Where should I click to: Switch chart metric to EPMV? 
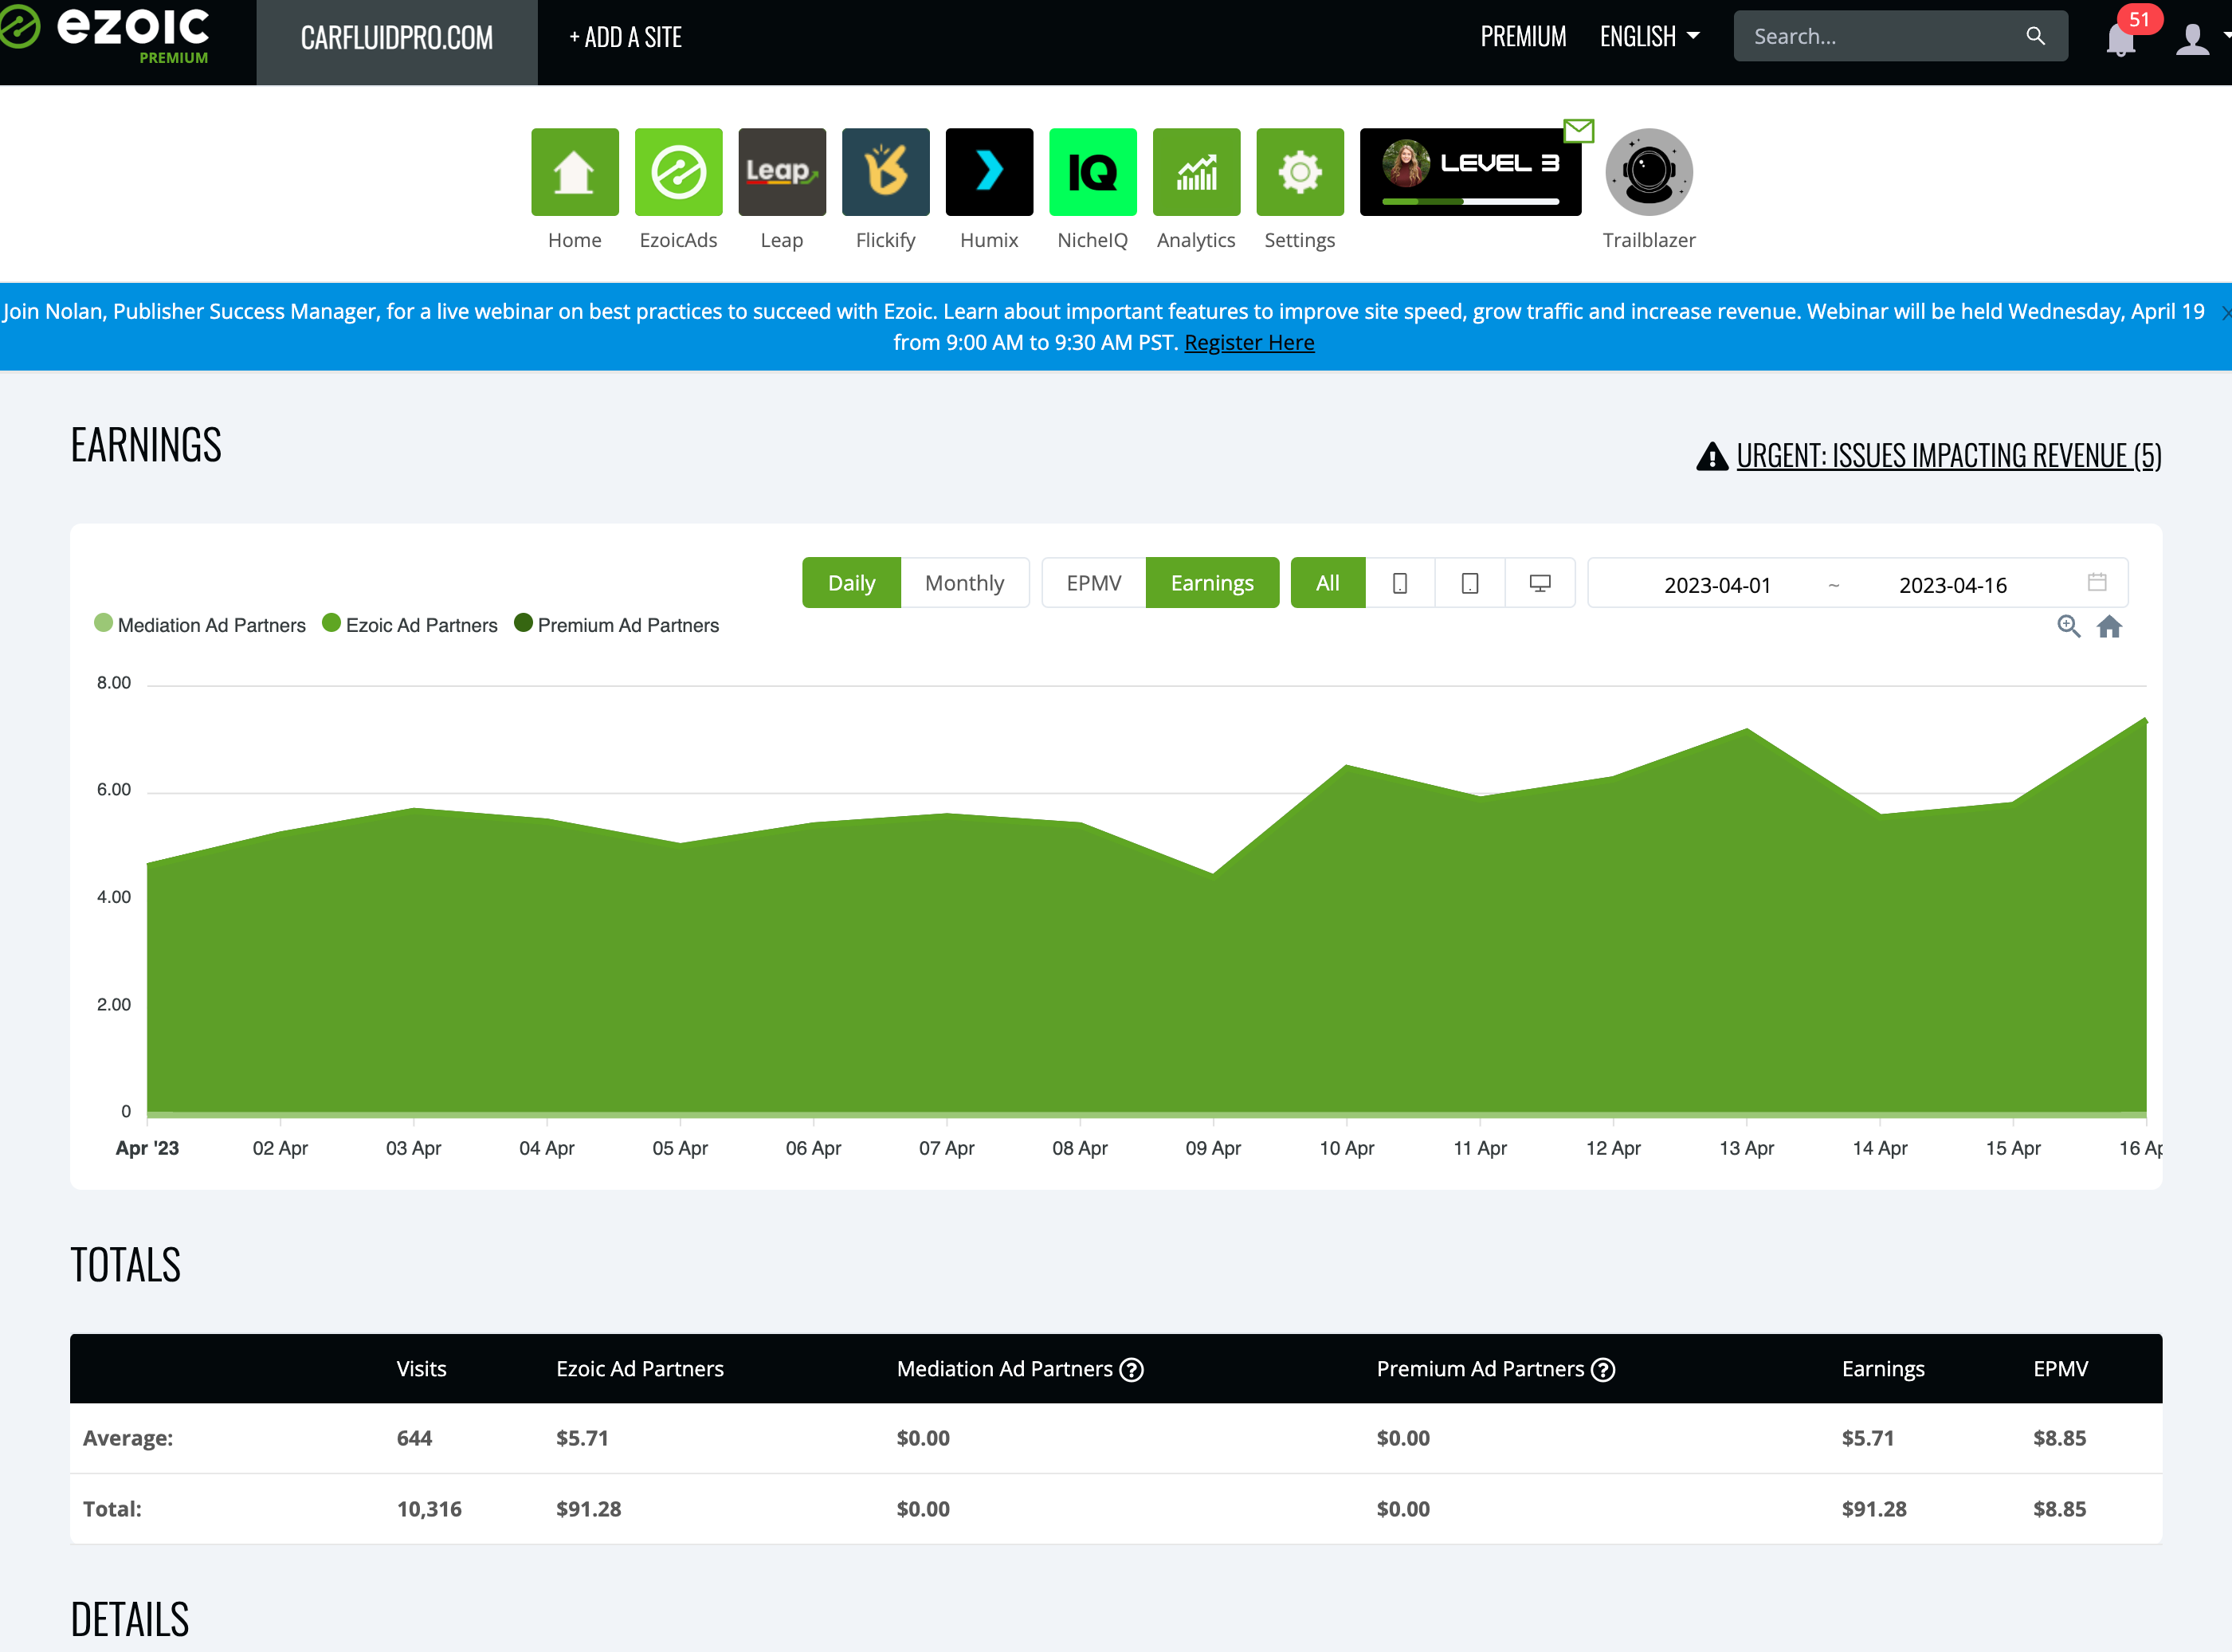[x=1093, y=582]
